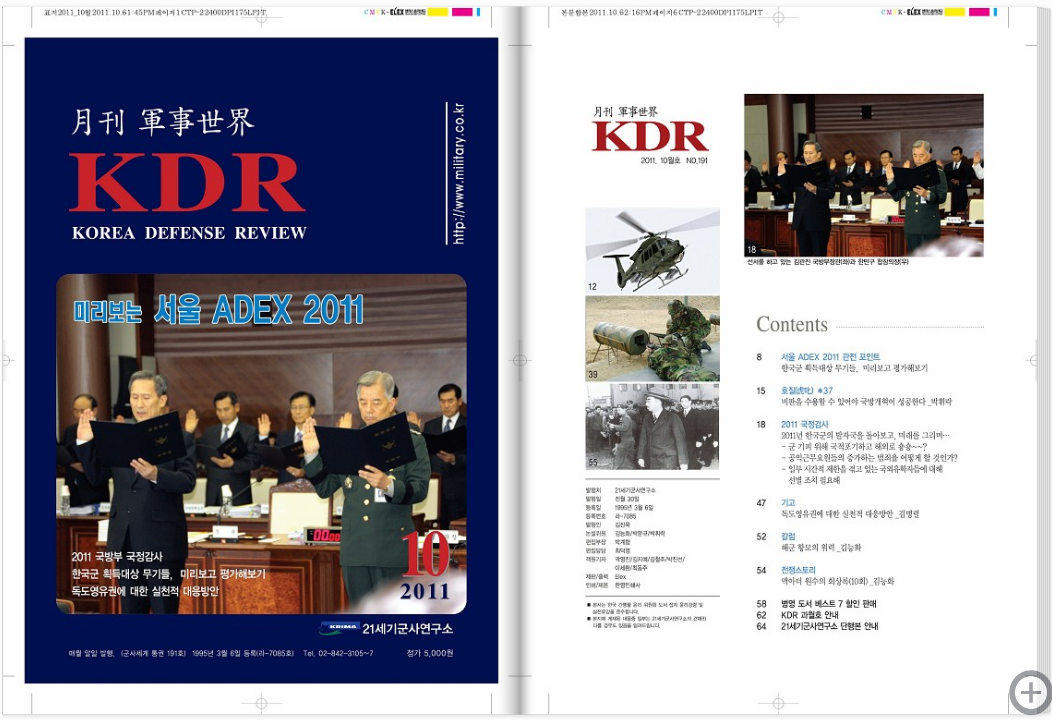Click the red '10' issue number on cover
The image size is (1052, 720).
[426, 554]
